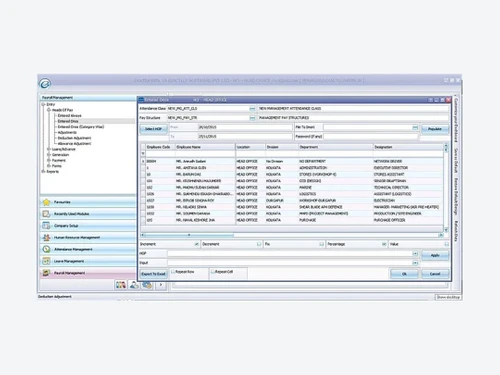
Task: Open the Favourites navigation group
Action: pyautogui.click(x=88, y=202)
